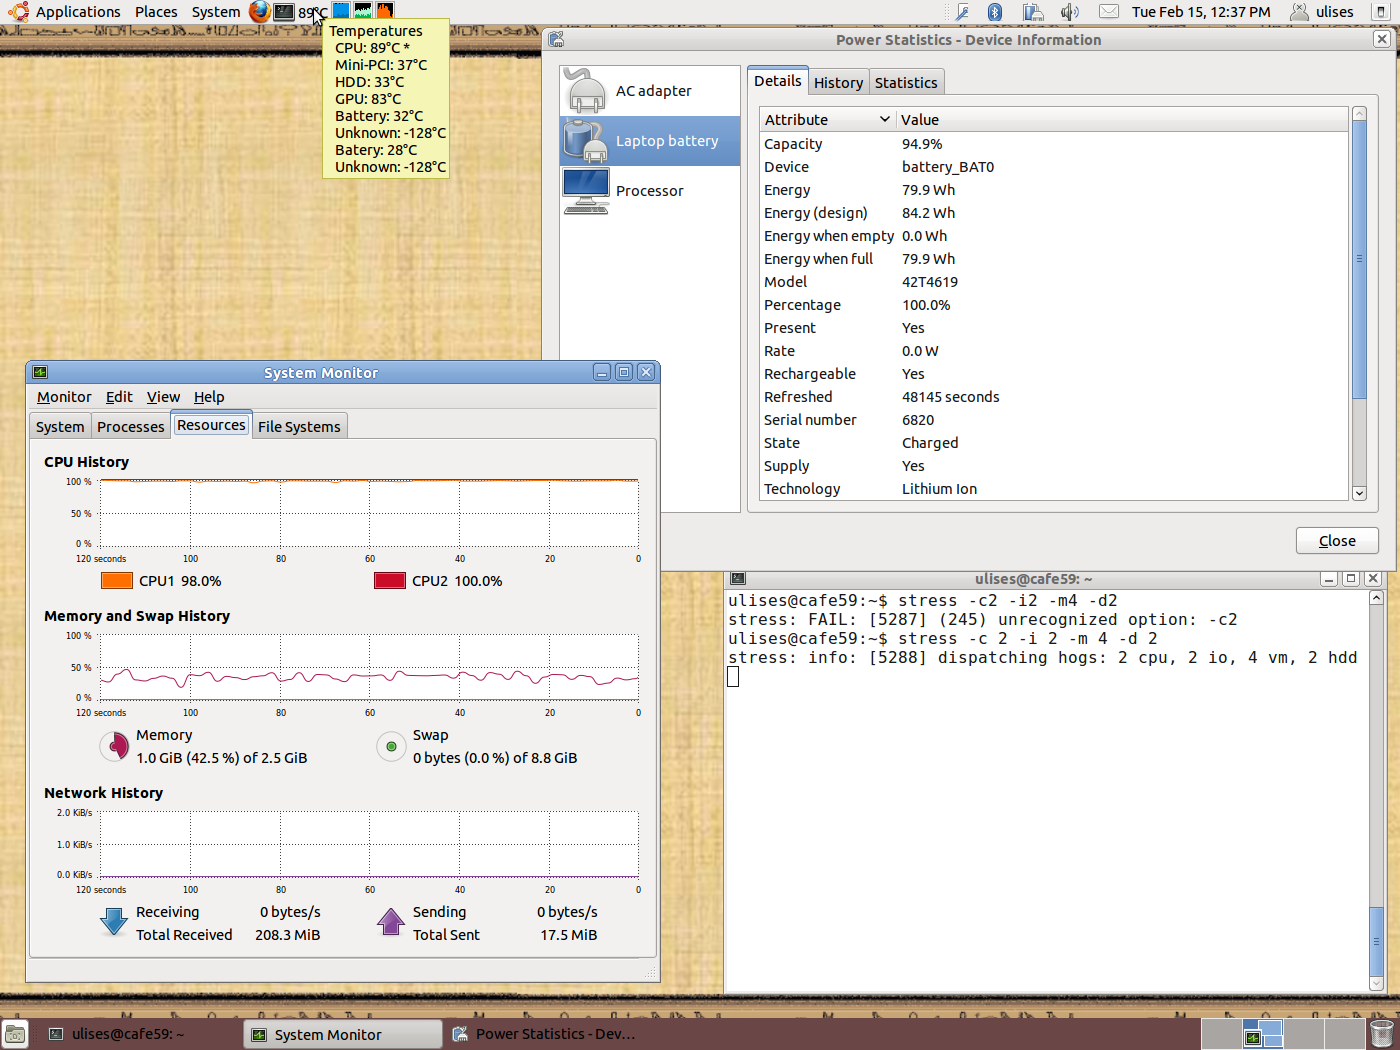Launch Firefox from the top panel
The image size is (1400, 1050).
(x=259, y=12)
